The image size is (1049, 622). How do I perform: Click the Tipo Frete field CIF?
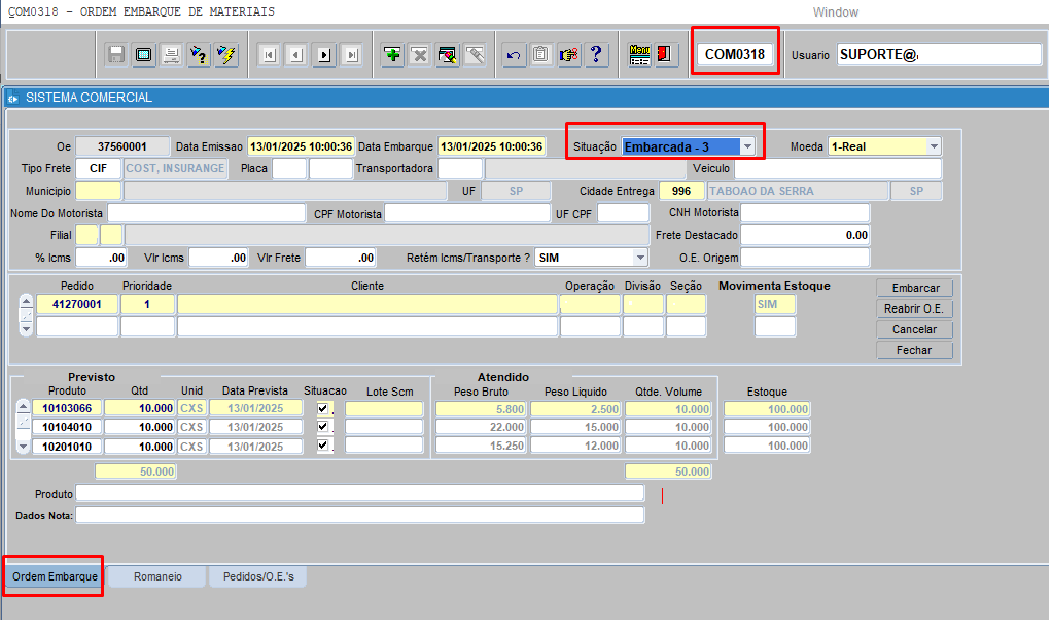point(98,169)
